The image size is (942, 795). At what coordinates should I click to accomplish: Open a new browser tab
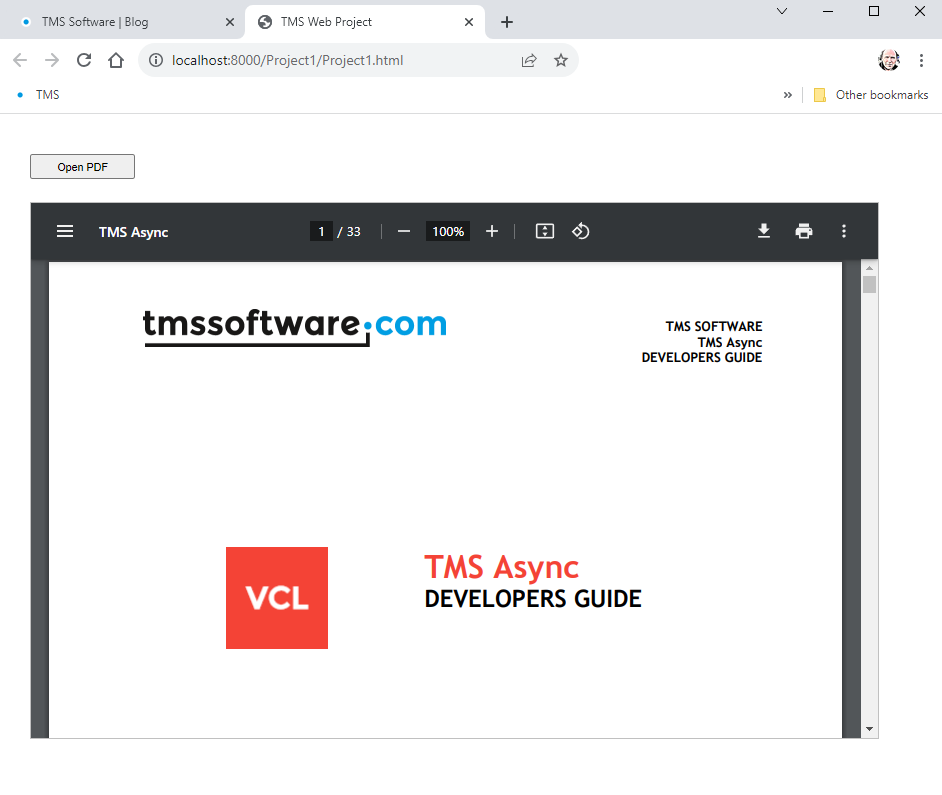[x=507, y=22]
